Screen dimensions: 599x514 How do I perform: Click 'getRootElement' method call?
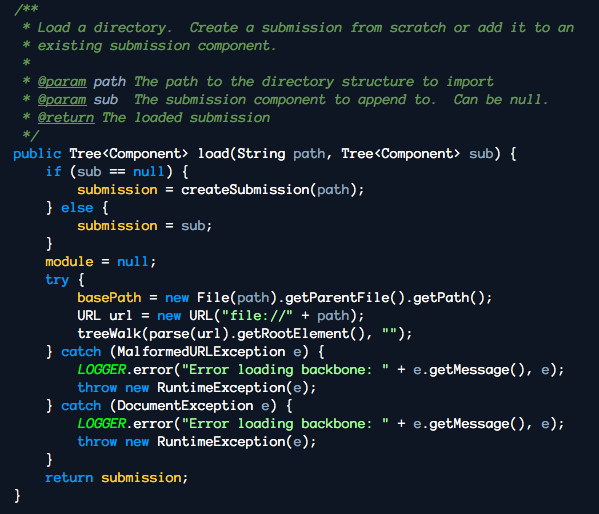[x=293, y=334]
